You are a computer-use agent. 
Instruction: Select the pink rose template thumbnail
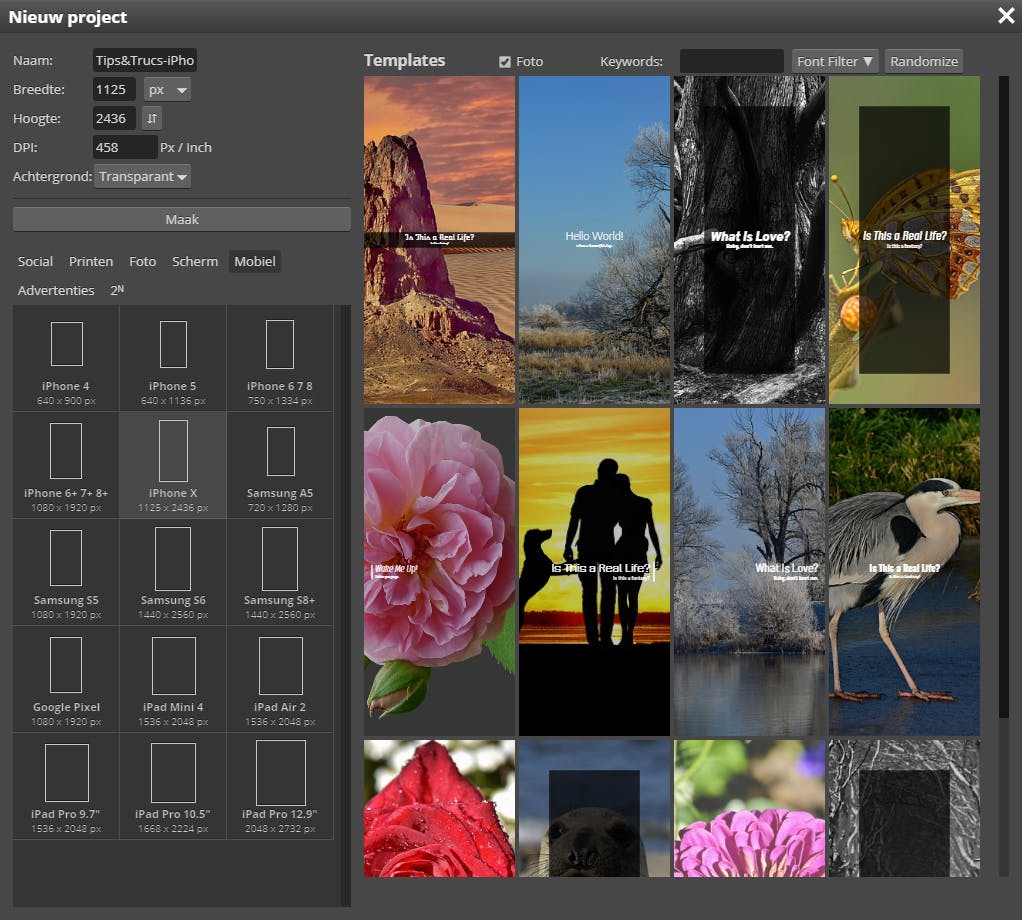click(x=439, y=570)
